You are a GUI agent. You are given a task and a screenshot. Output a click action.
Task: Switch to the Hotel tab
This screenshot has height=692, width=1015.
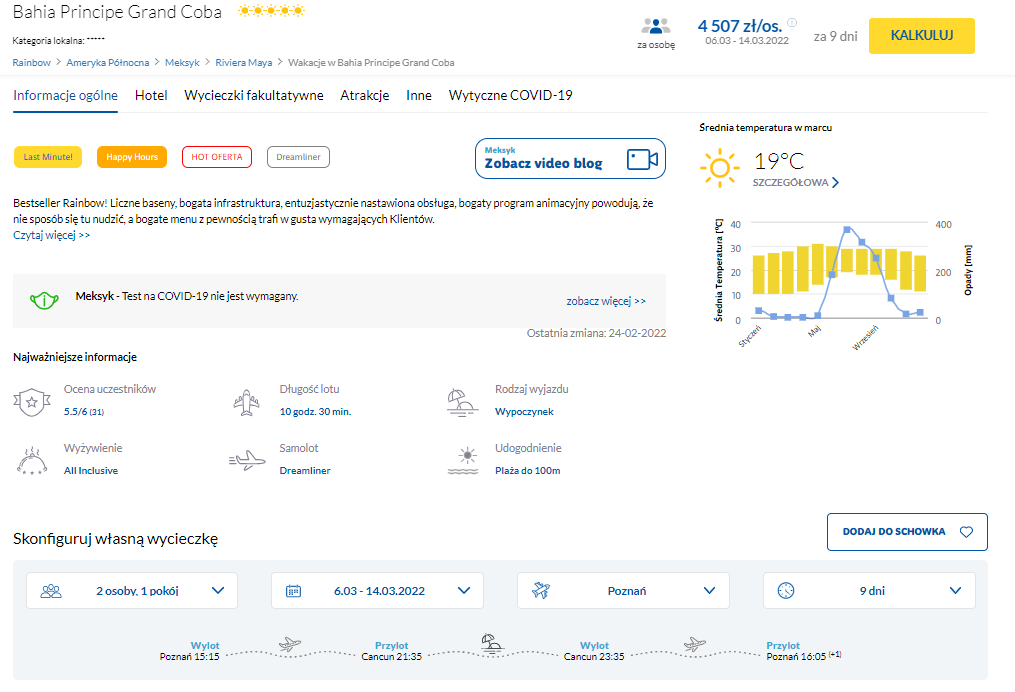(151, 96)
